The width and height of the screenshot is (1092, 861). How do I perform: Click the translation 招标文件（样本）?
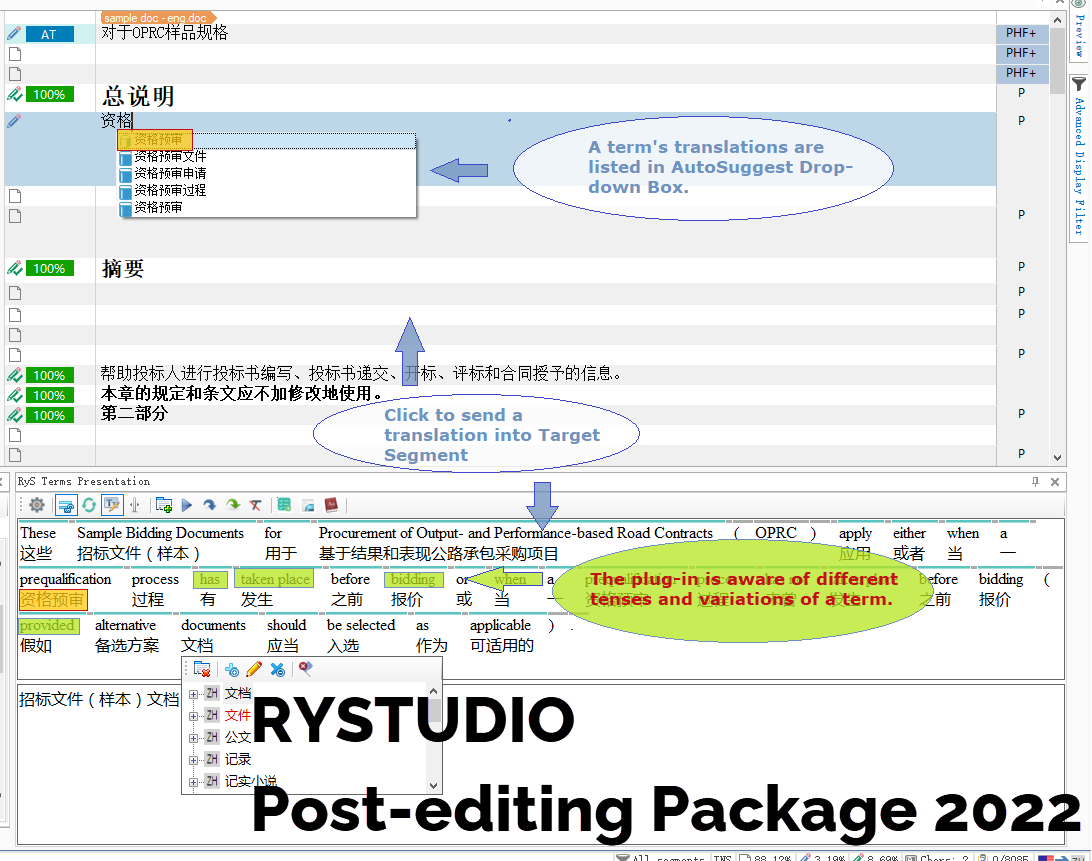coord(139,554)
